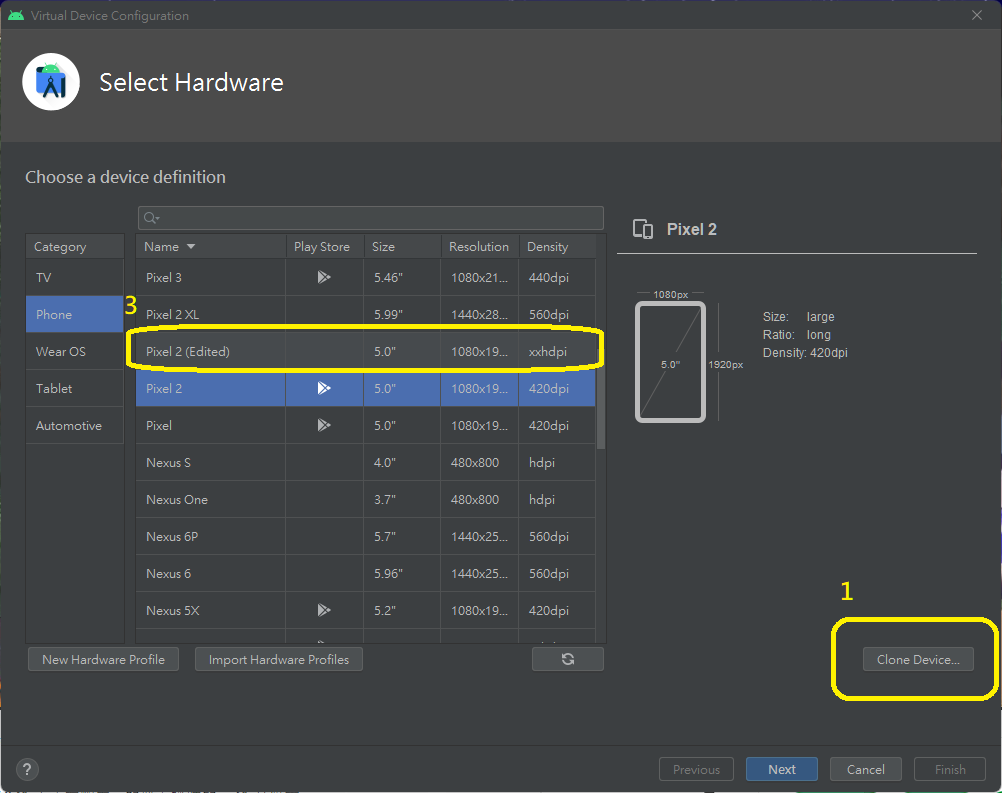This screenshot has height=793, width=1002.
Task: Select the Automotive category
Action: click(74, 426)
